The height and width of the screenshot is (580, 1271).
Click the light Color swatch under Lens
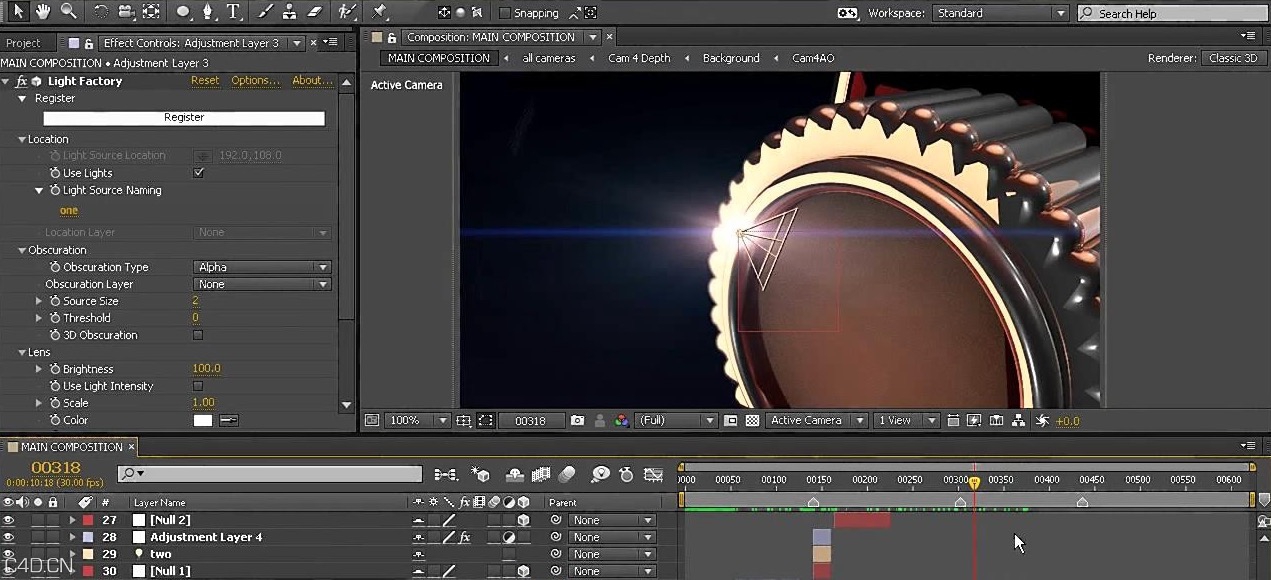[x=201, y=418]
